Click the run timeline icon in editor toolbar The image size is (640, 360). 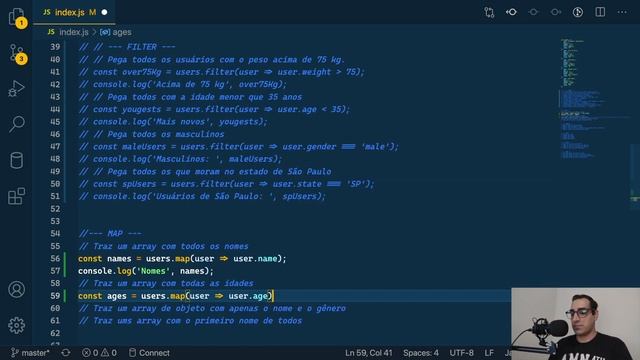[x=578, y=12]
